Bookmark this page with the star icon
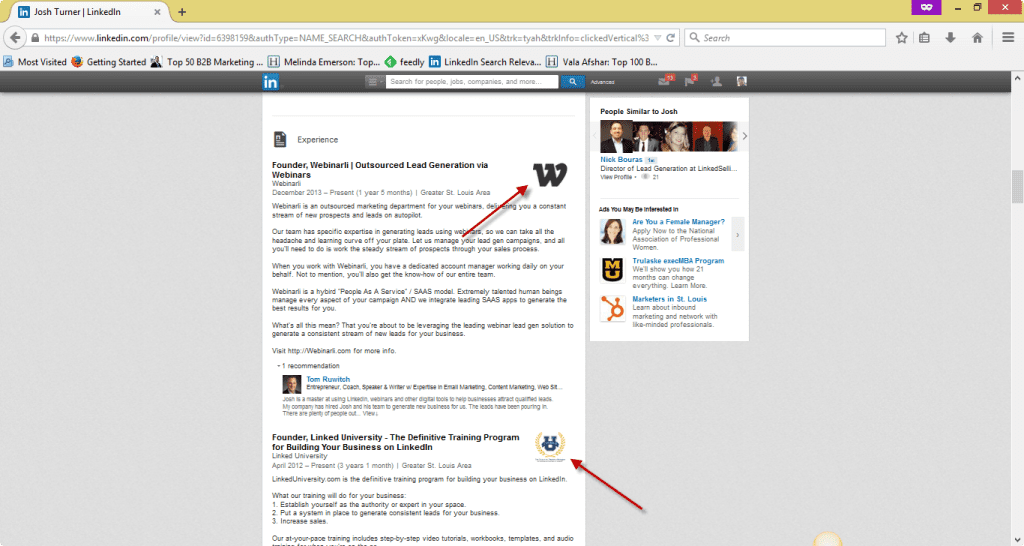 pyautogui.click(x=901, y=38)
